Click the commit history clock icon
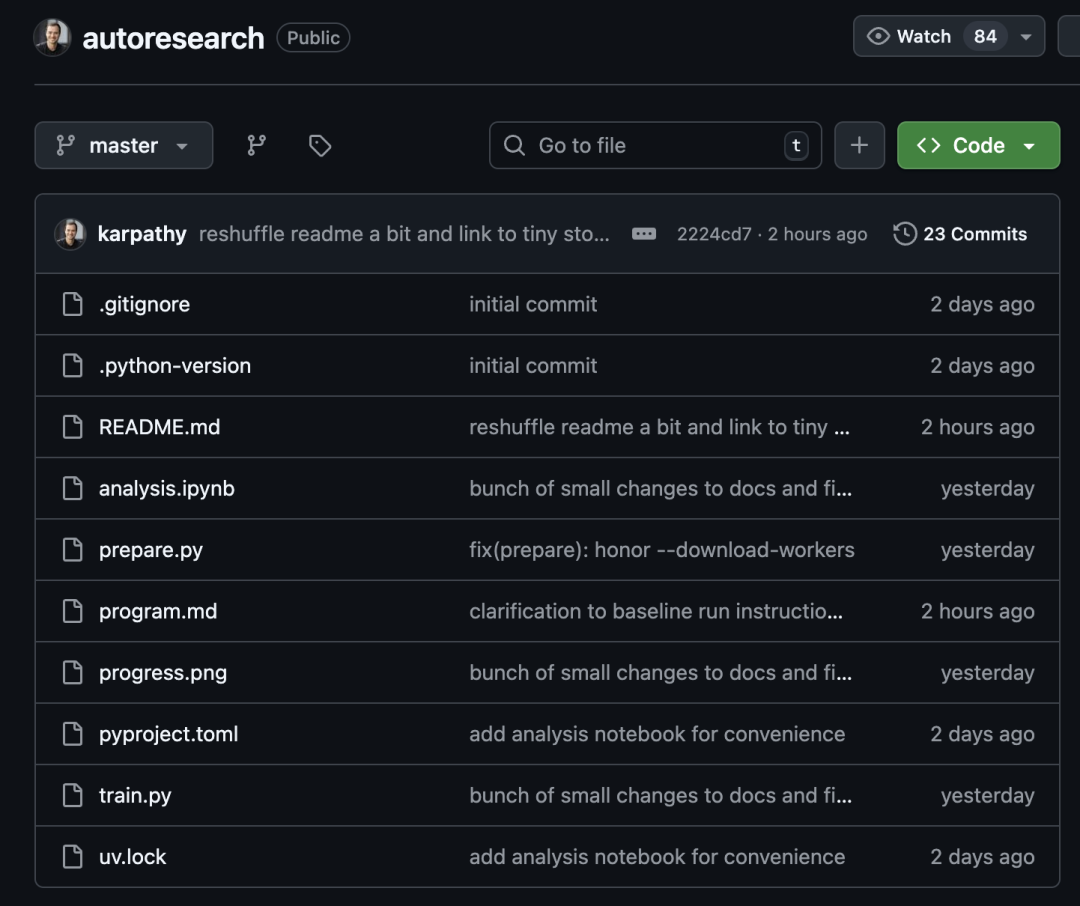The image size is (1080, 906). click(905, 234)
